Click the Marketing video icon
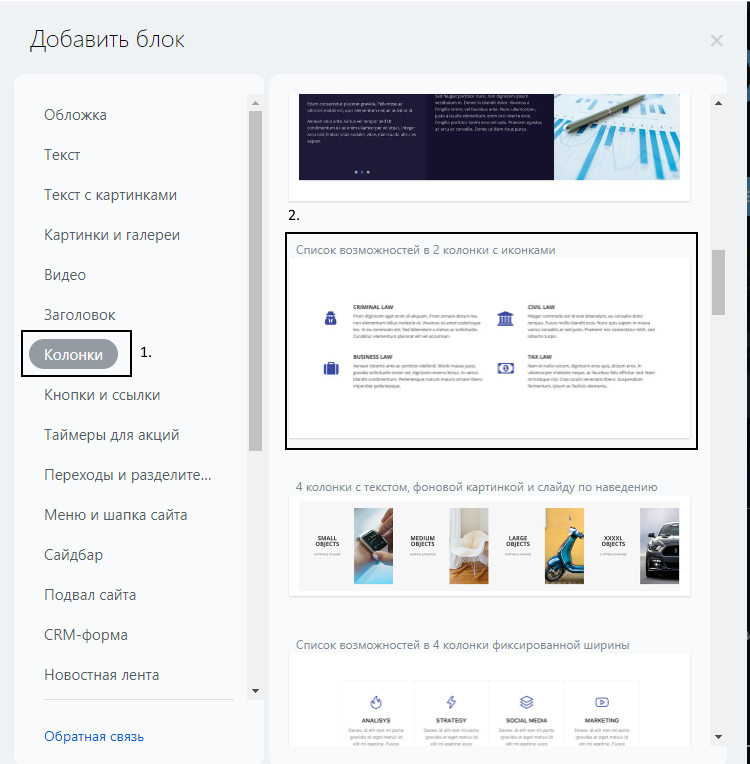Viewport: 750px width, 764px height. [x=602, y=702]
